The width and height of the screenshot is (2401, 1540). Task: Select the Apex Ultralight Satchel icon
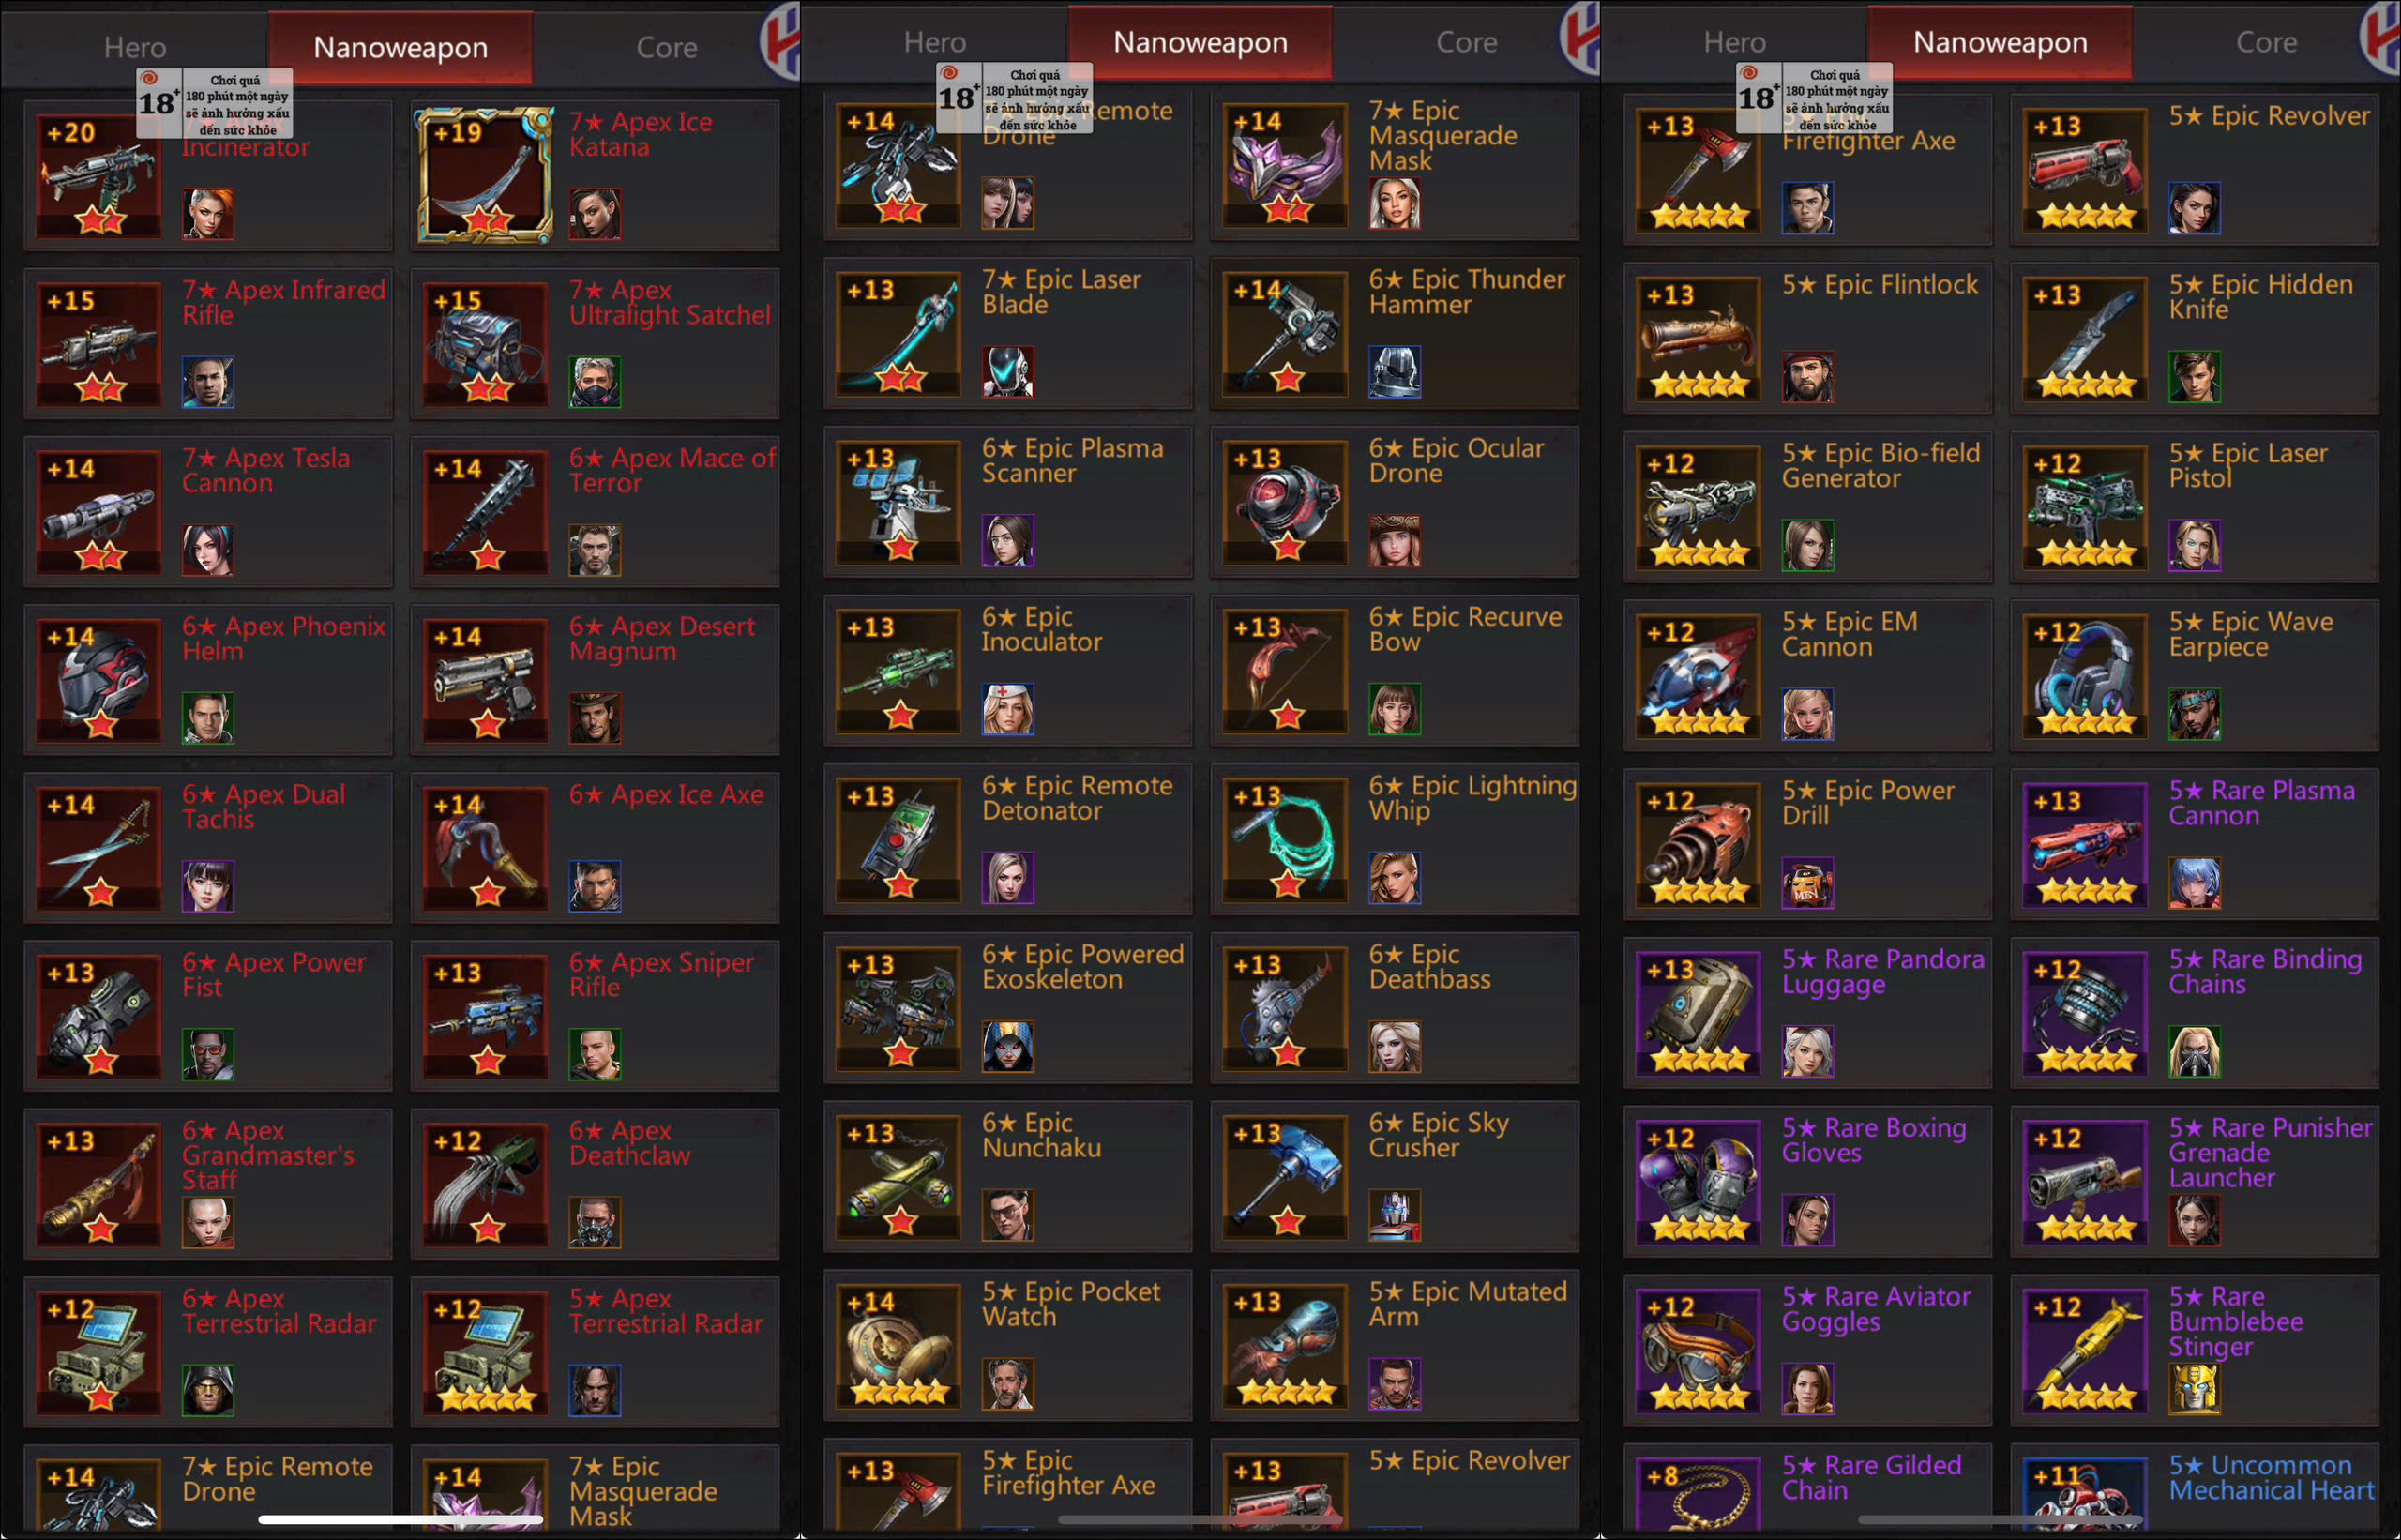tap(485, 343)
